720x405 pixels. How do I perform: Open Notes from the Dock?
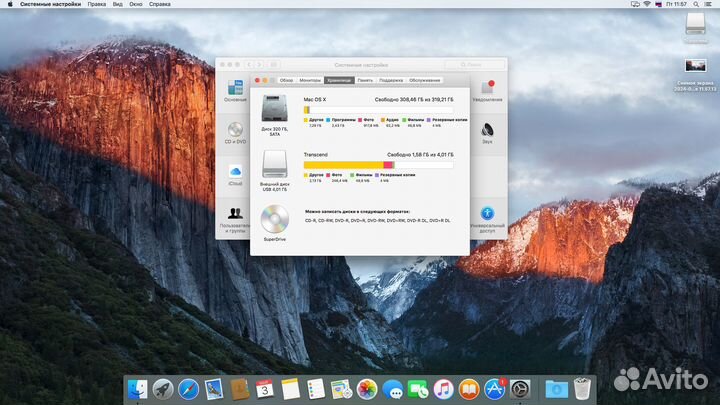click(290, 389)
